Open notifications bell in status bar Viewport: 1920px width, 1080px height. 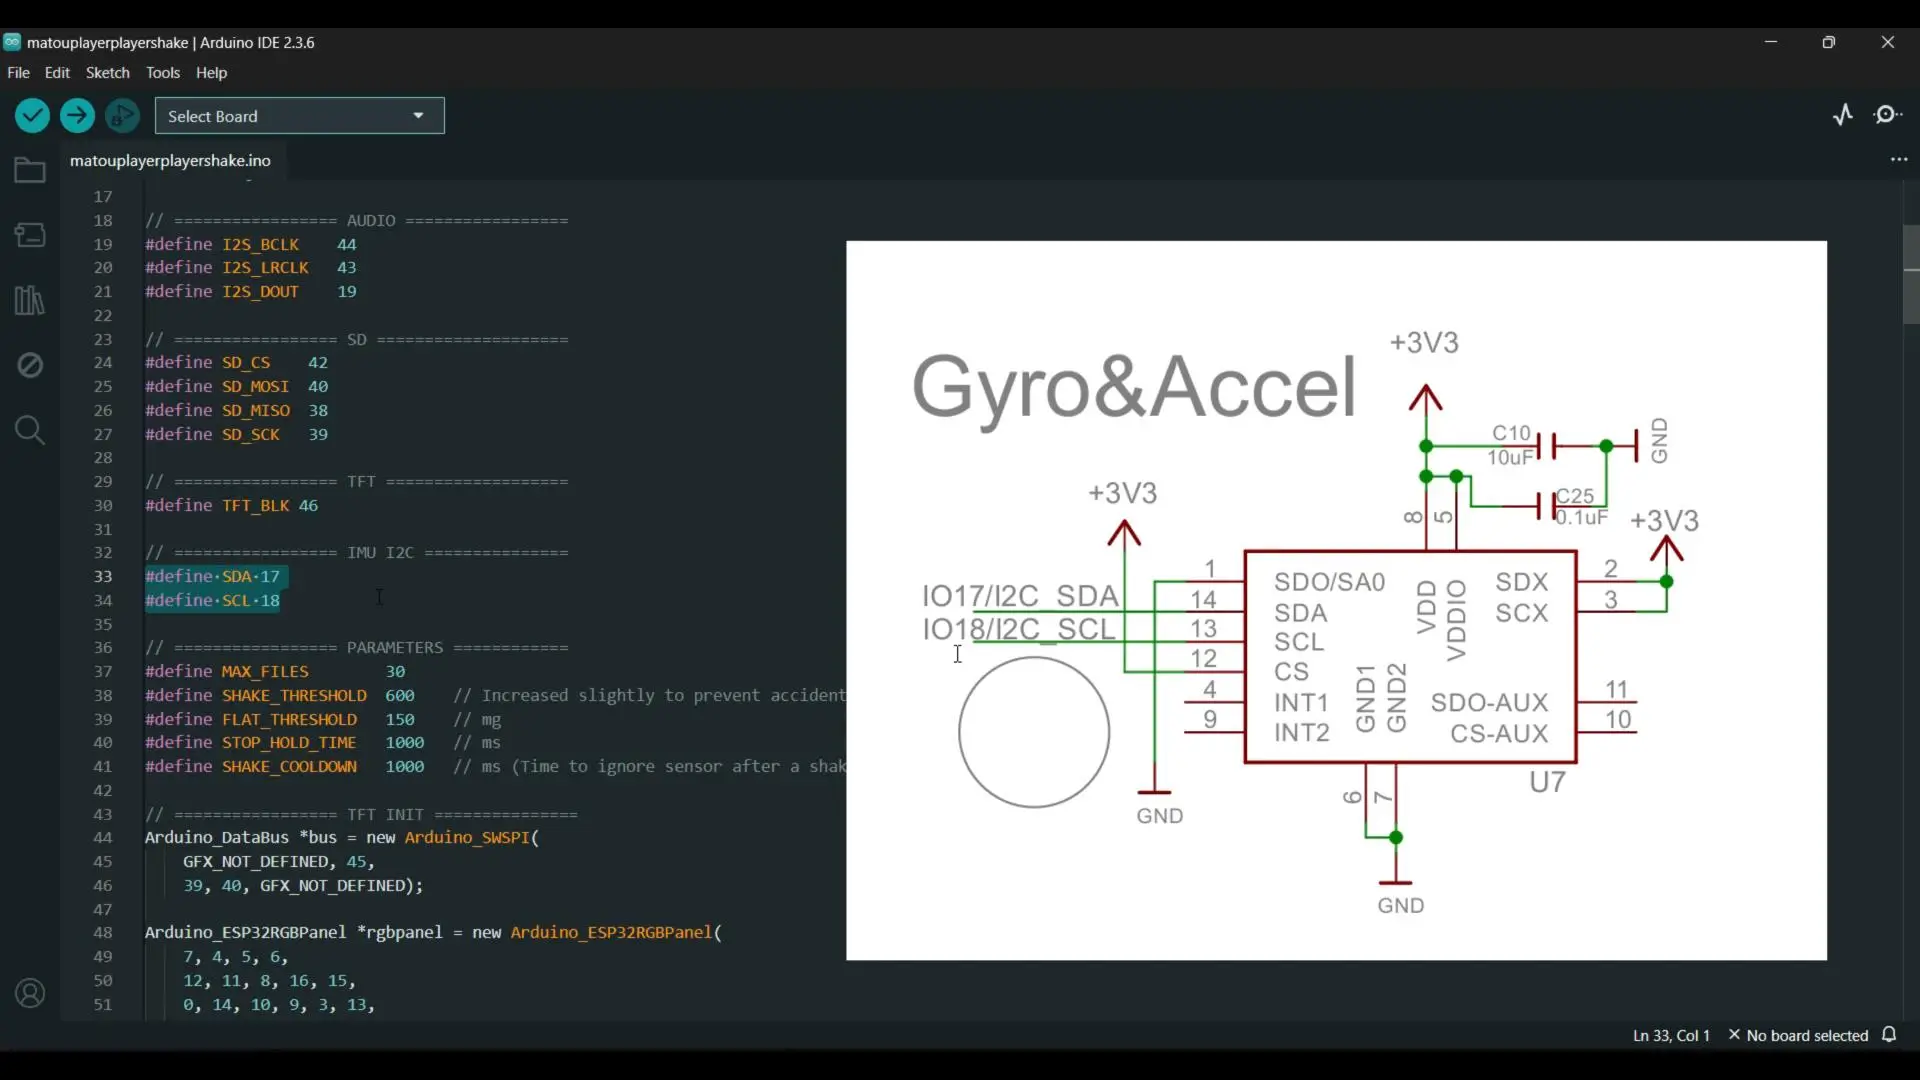[1889, 1035]
